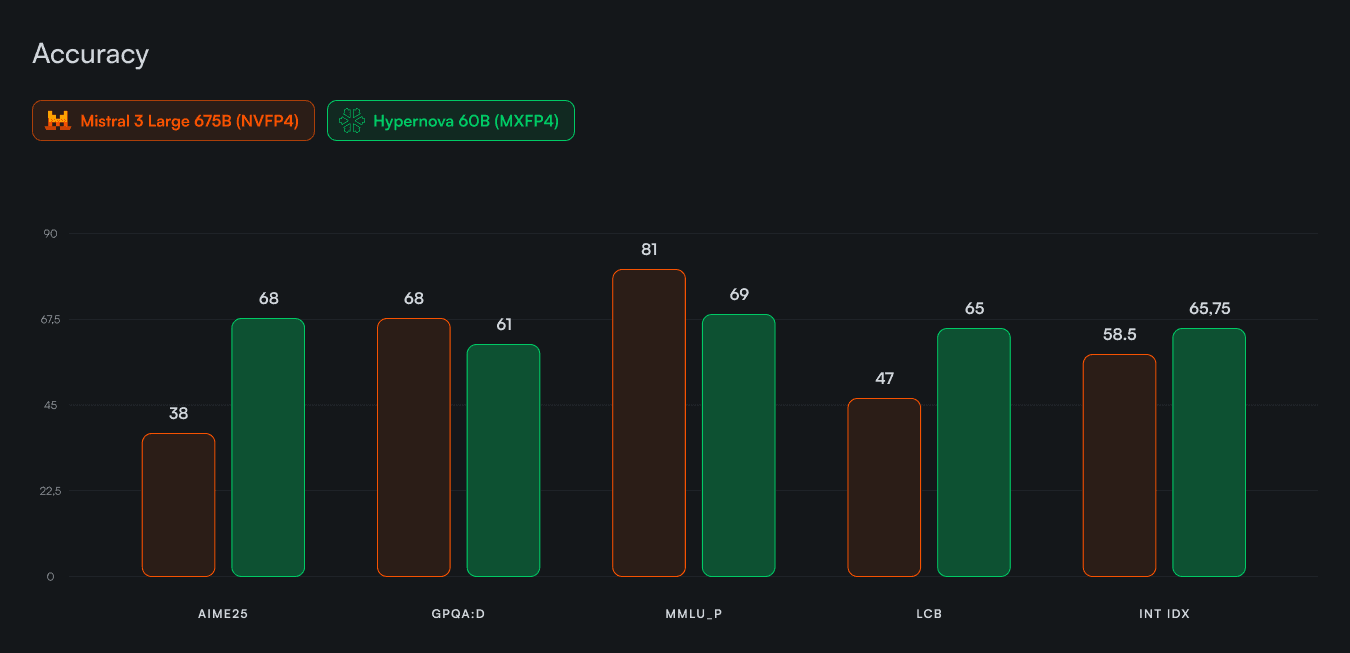Click the orange MMLU_P bar labeled 81

pos(648,423)
